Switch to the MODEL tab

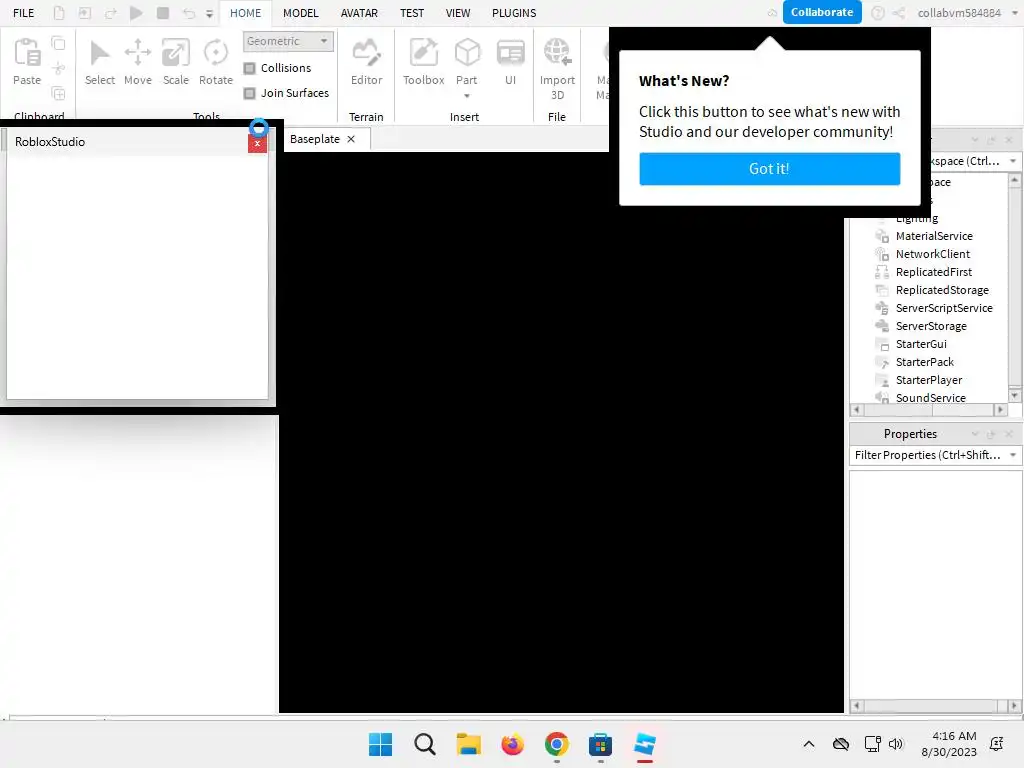coord(300,13)
